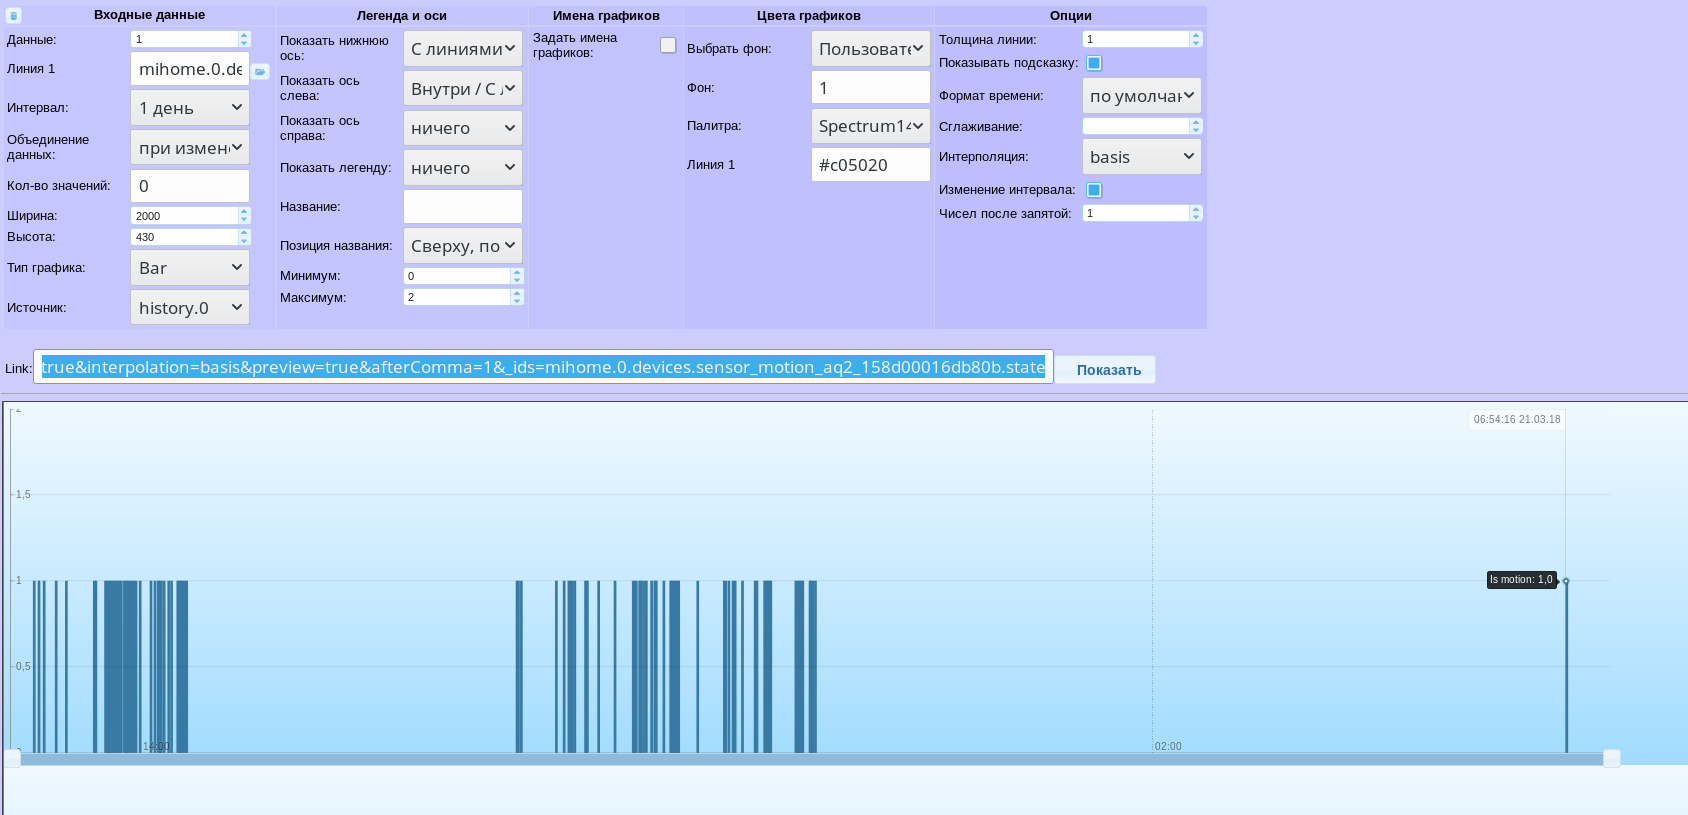Click the Is motion: 1,0 tooltip

click(x=1521, y=580)
